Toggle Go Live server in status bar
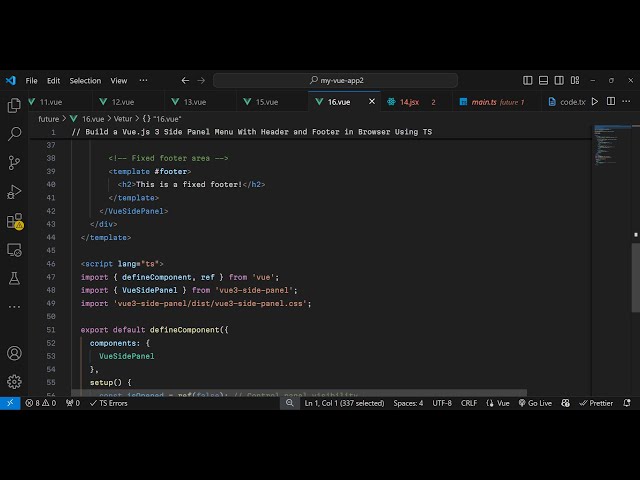 [535, 403]
